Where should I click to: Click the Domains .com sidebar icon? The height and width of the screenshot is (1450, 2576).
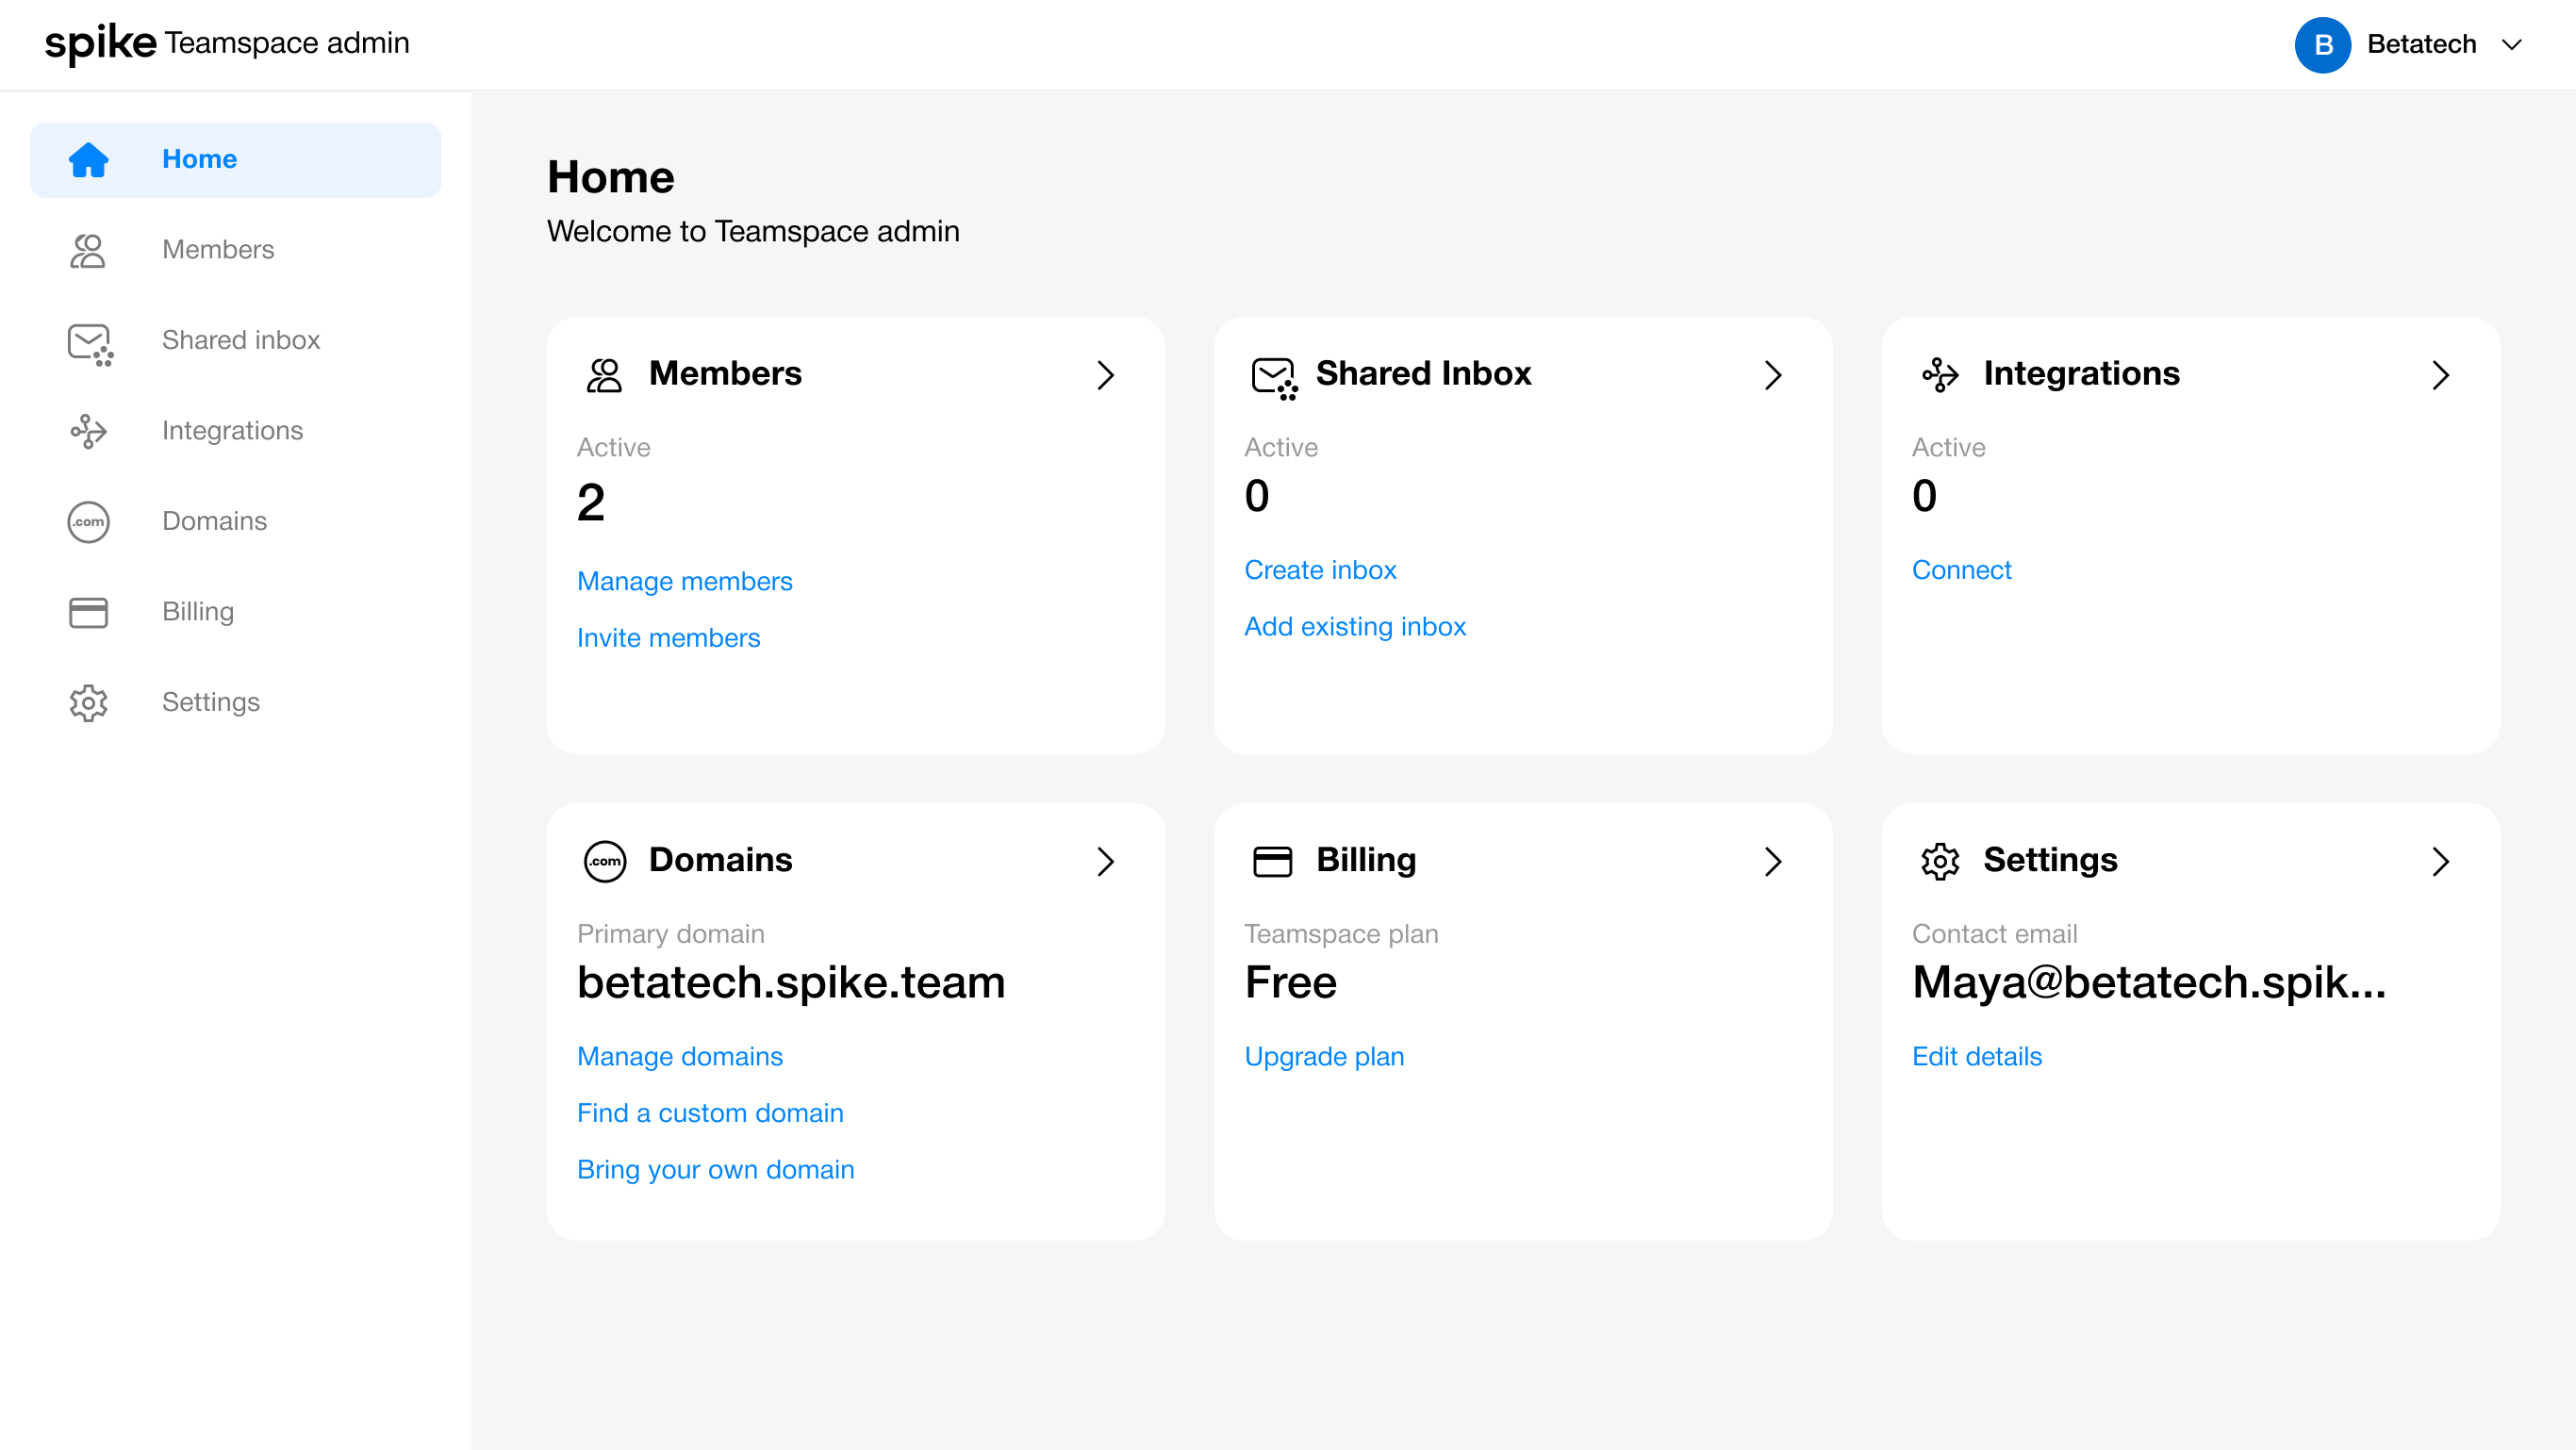[x=88, y=522]
